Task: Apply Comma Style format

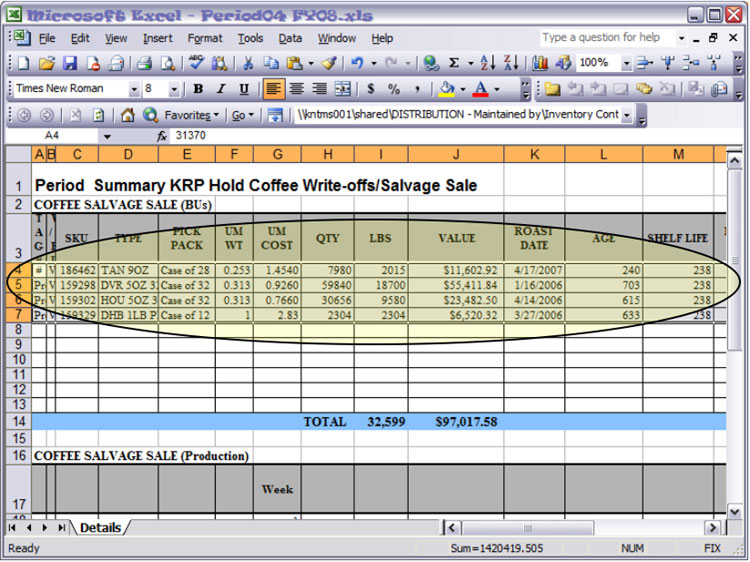Action: [x=418, y=89]
